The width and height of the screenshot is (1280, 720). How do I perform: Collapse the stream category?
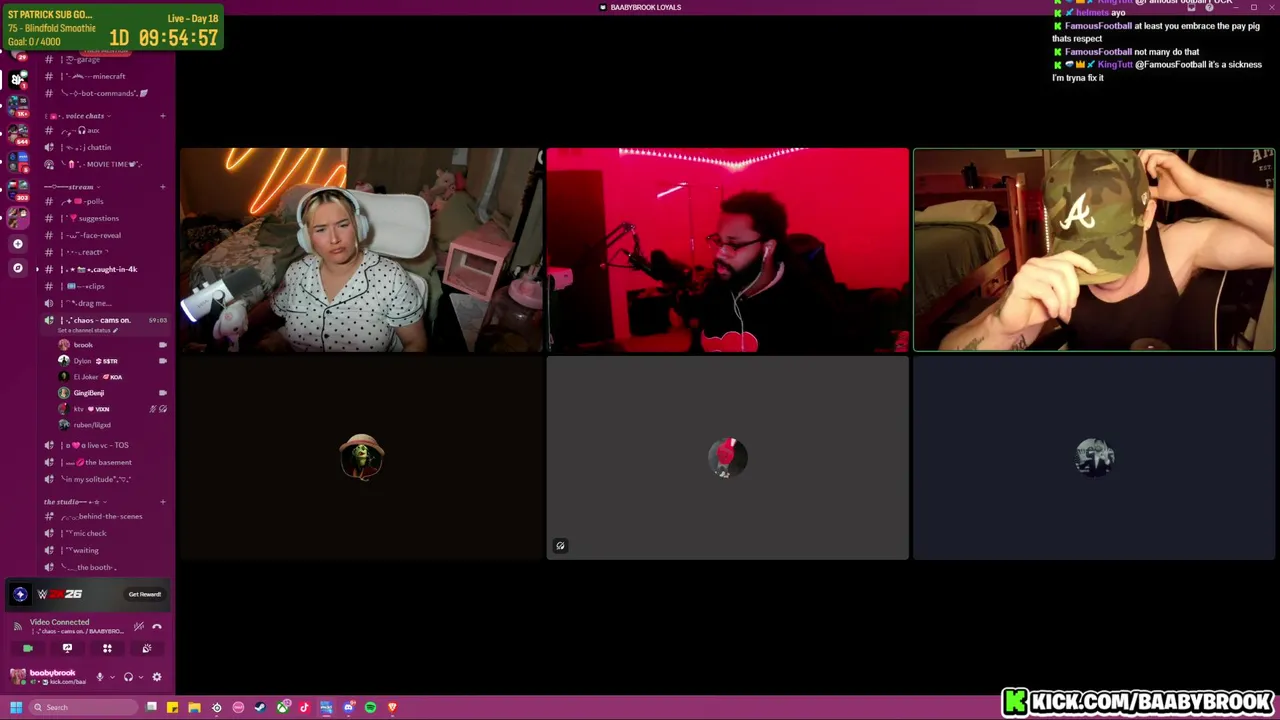pos(75,187)
